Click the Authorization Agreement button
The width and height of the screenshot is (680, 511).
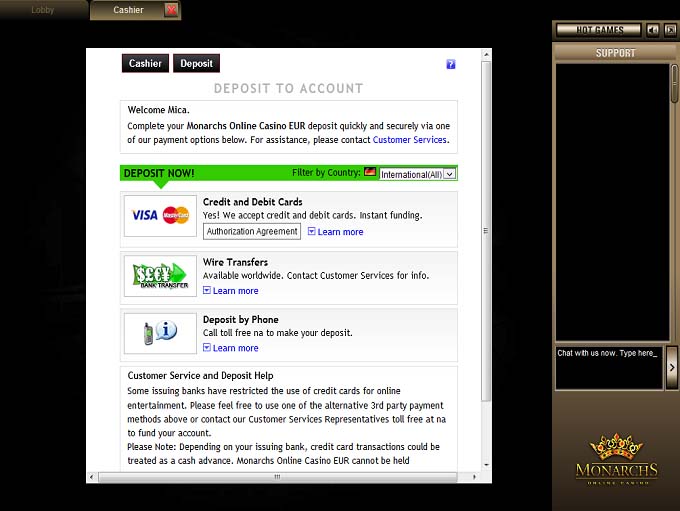(x=252, y=231)
